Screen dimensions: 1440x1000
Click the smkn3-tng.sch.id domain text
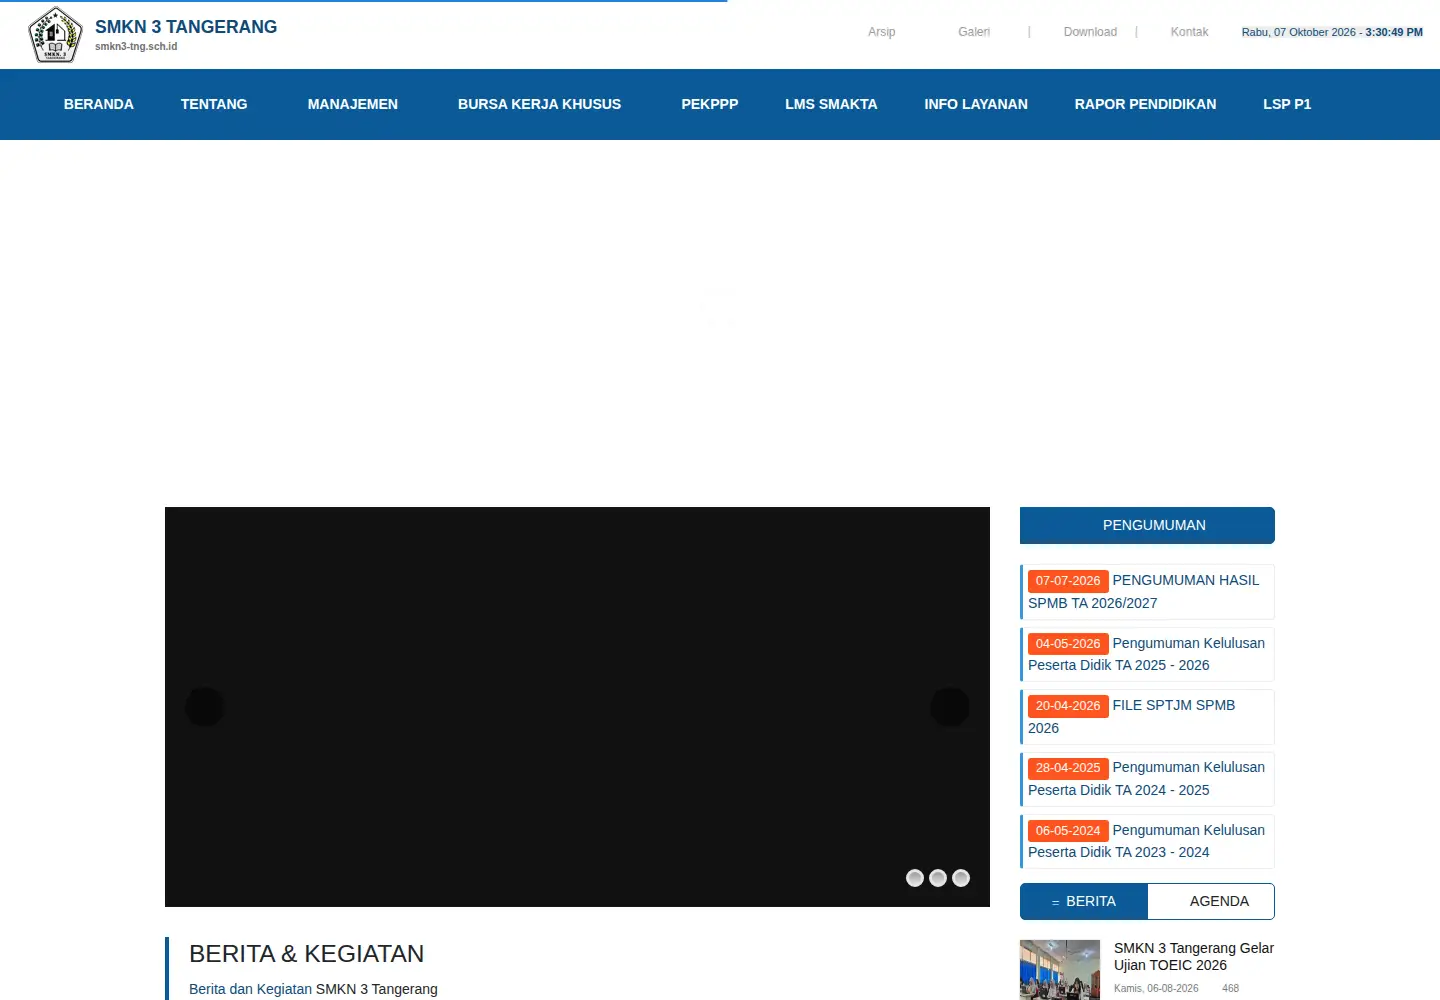[136, 46]
